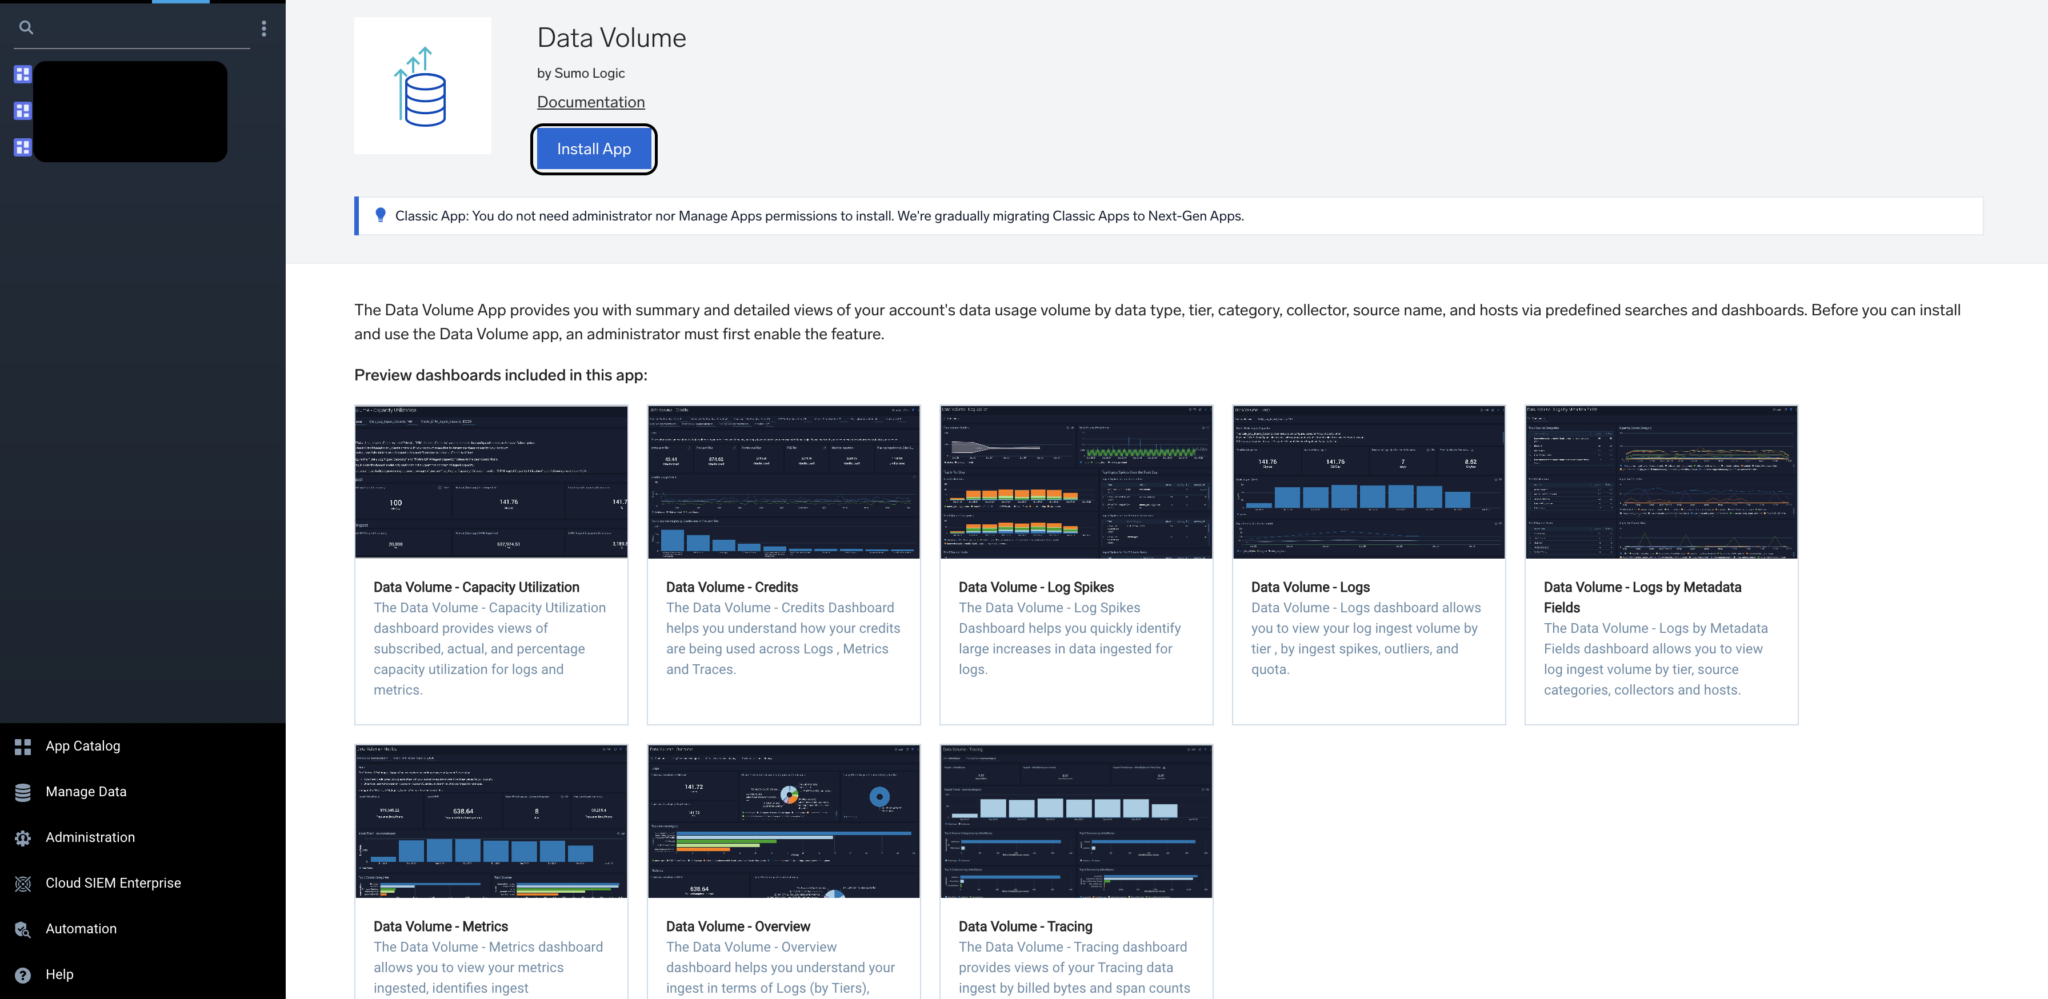This screenshot has height=999, width=2048.
Task: Open App Catalog from the left sidebar
Action: 82,745
